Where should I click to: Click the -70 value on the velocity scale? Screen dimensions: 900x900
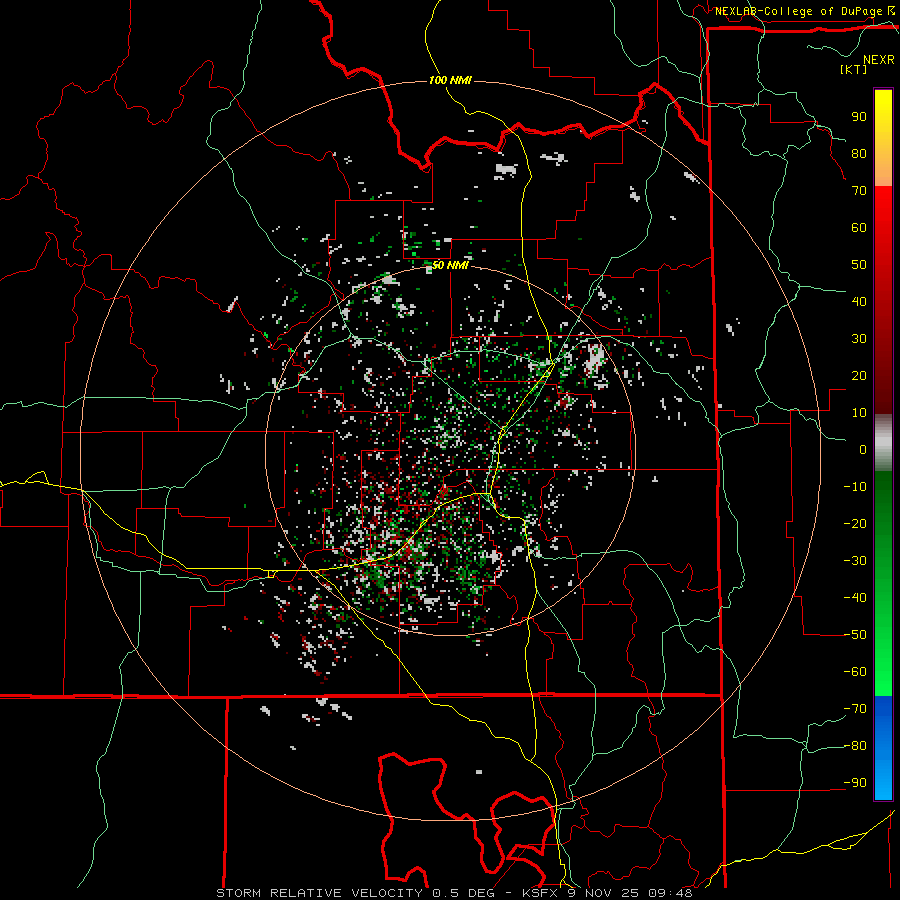[855, 709]
